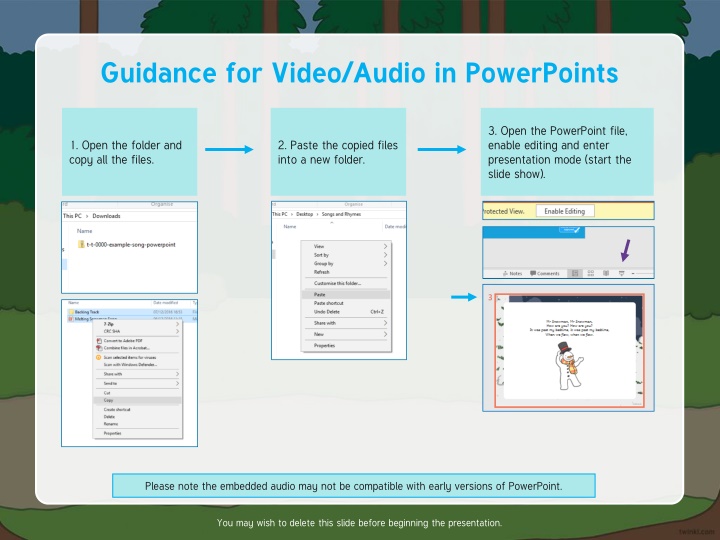Expand the 7-Zip submenu
The image size is (720, 540).
coord(137,324)
